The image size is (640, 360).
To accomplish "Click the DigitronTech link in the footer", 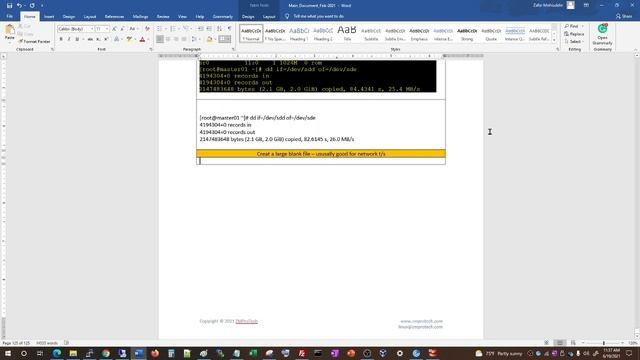I will pyautogui.click(x=247, y=321).
